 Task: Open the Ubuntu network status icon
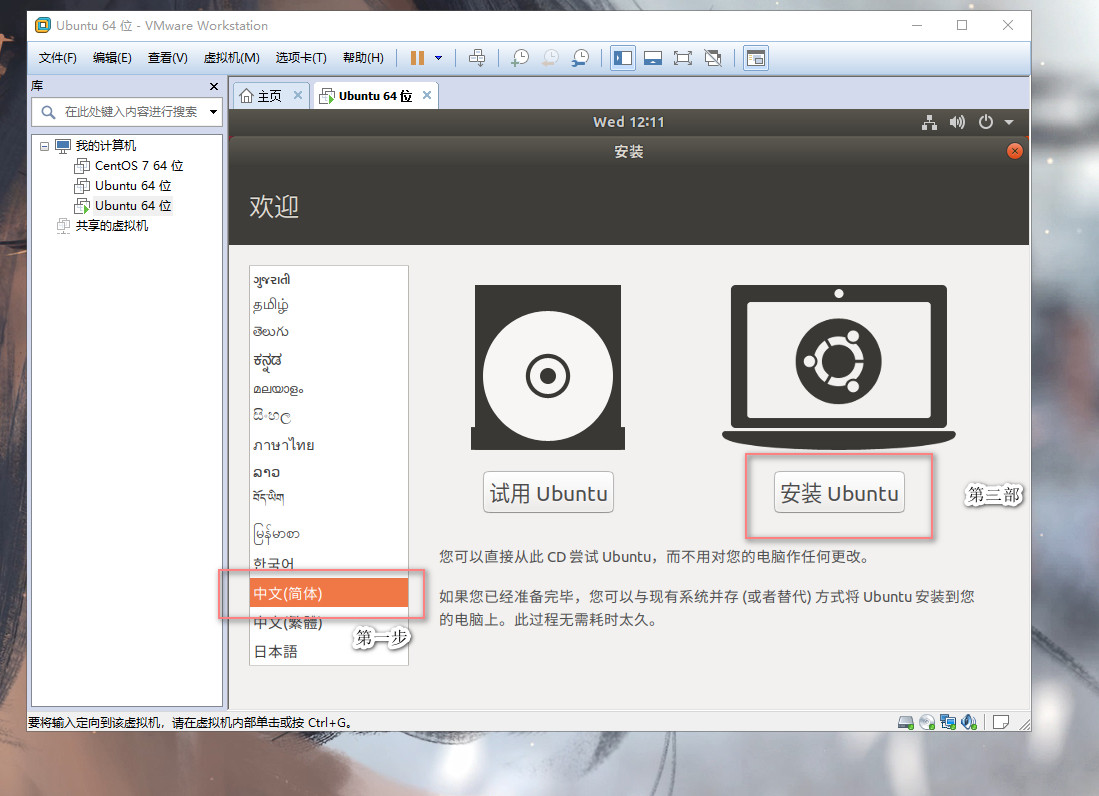929,123
